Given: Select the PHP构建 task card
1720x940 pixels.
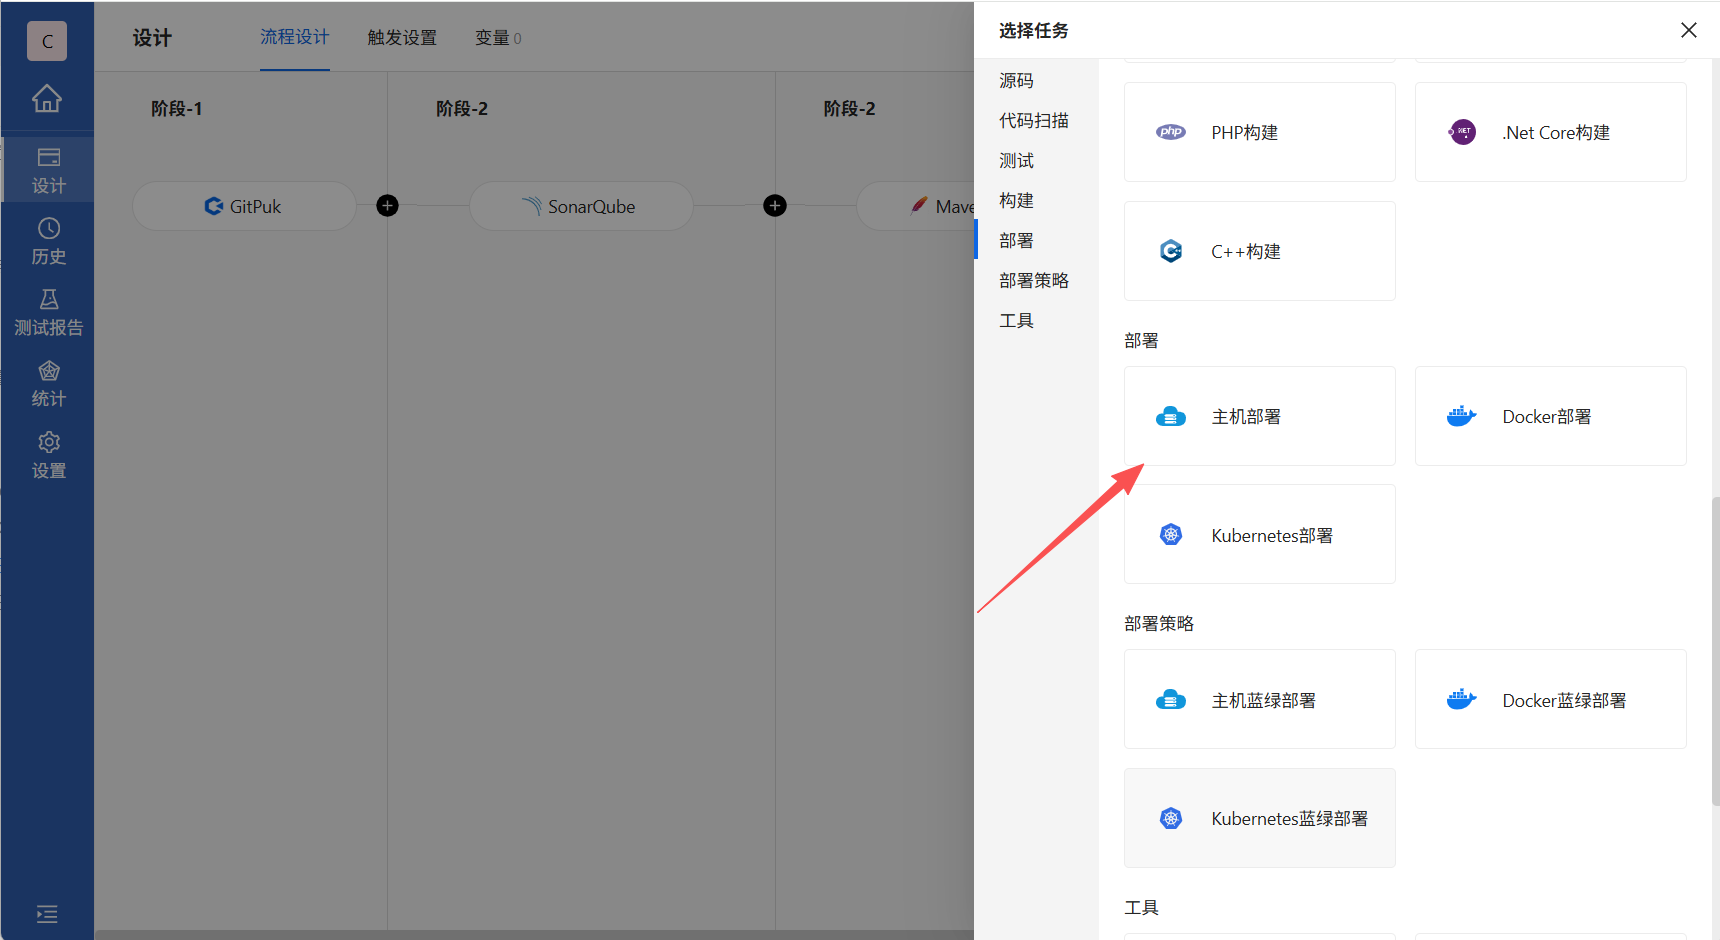Looking at the screenshot, I should pyautogui.click(x=1260, y=132).
